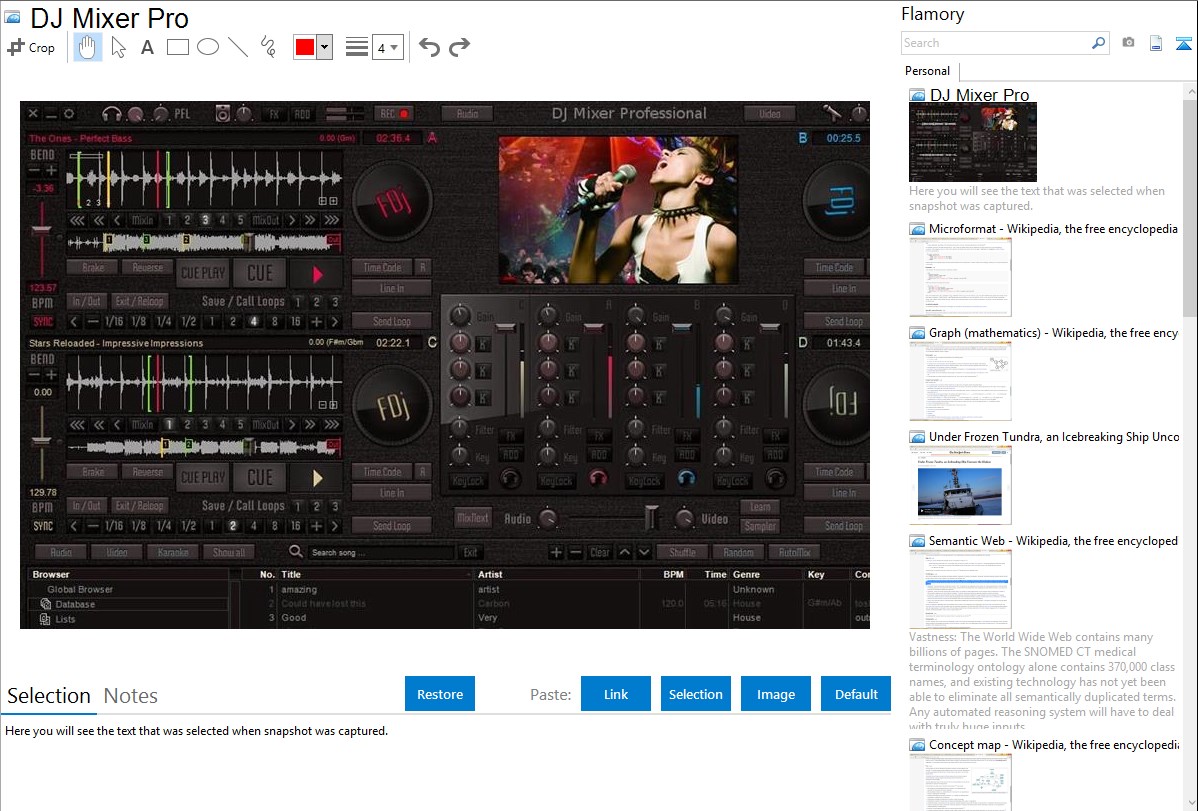
Task: Expand the Database item in Browser tree
Action: coord(46,604)
